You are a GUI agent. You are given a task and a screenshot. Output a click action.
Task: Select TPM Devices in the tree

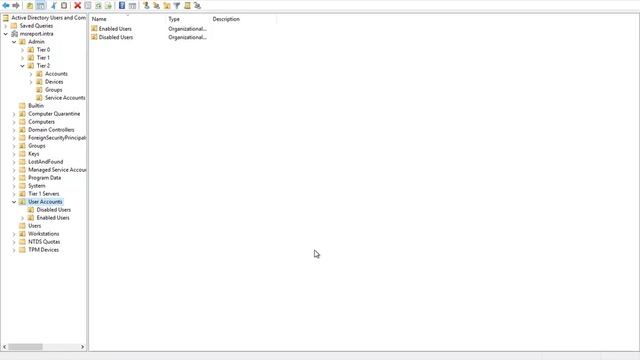(43, 250)
